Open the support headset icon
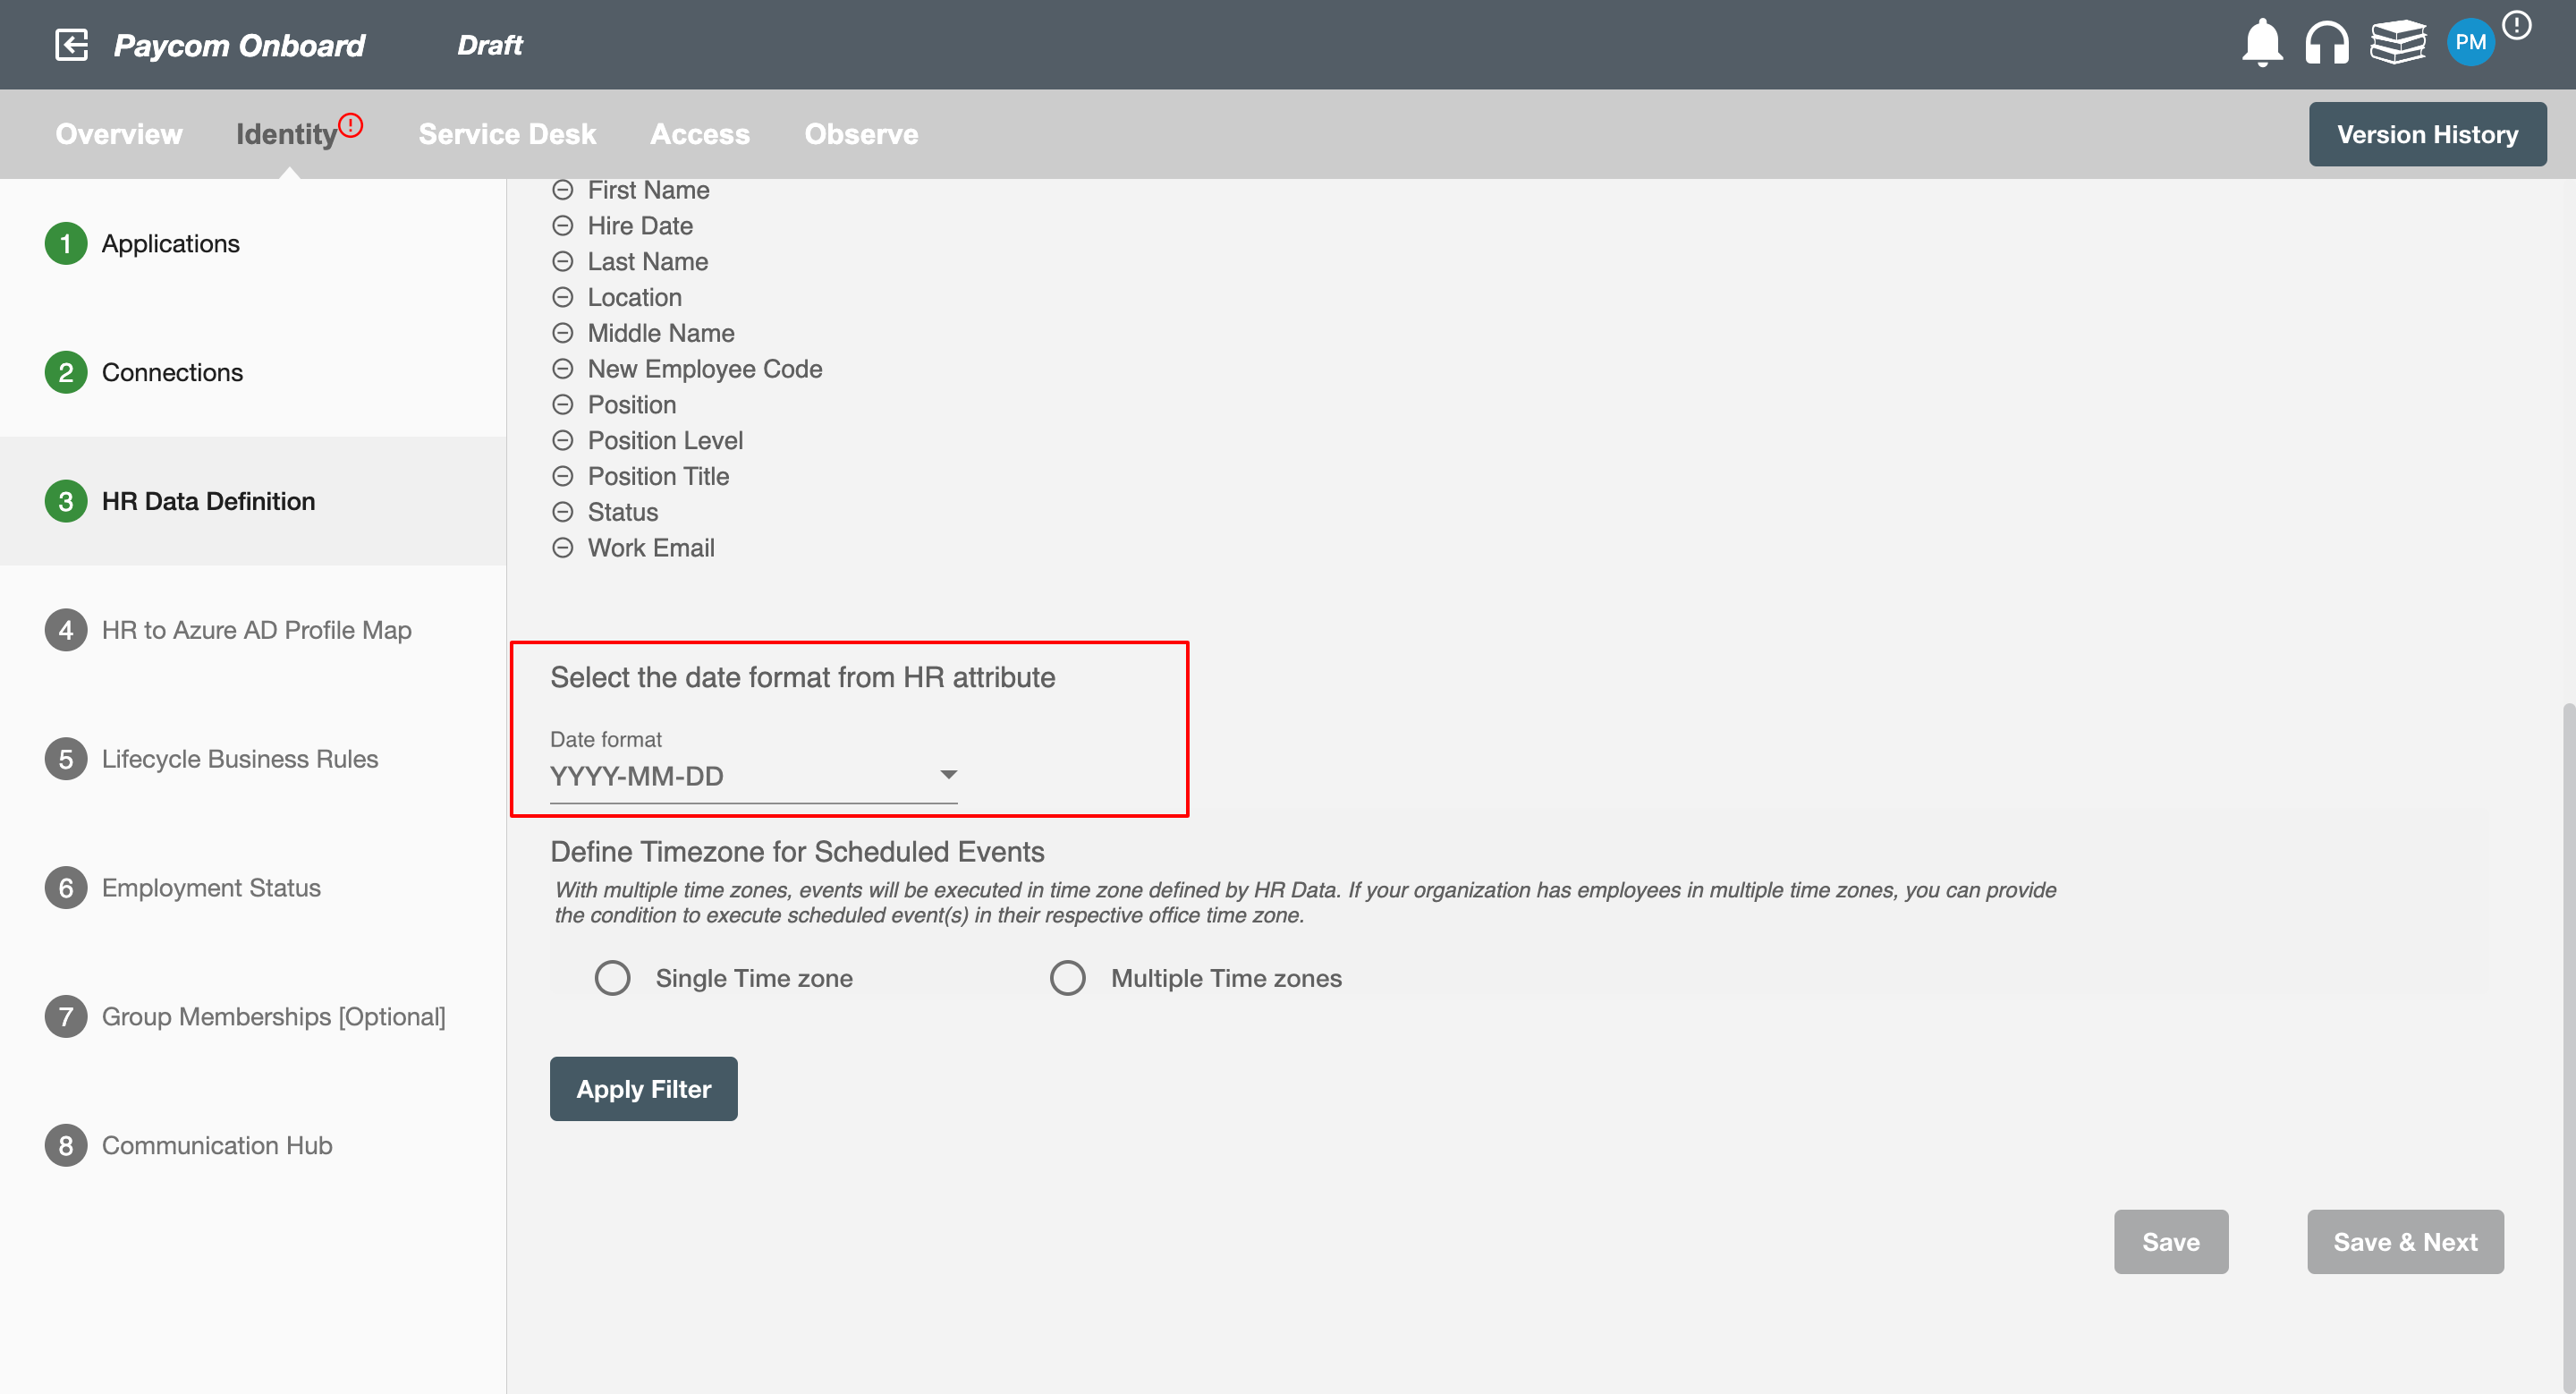Screen dimensions: 2576x1394 click(x=2327, y=43)
